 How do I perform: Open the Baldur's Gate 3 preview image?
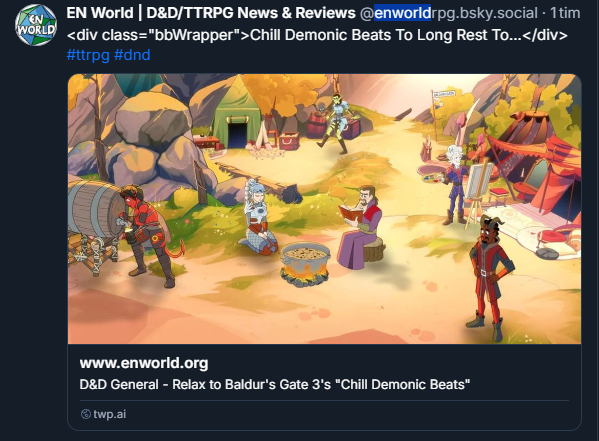point(324,209)
